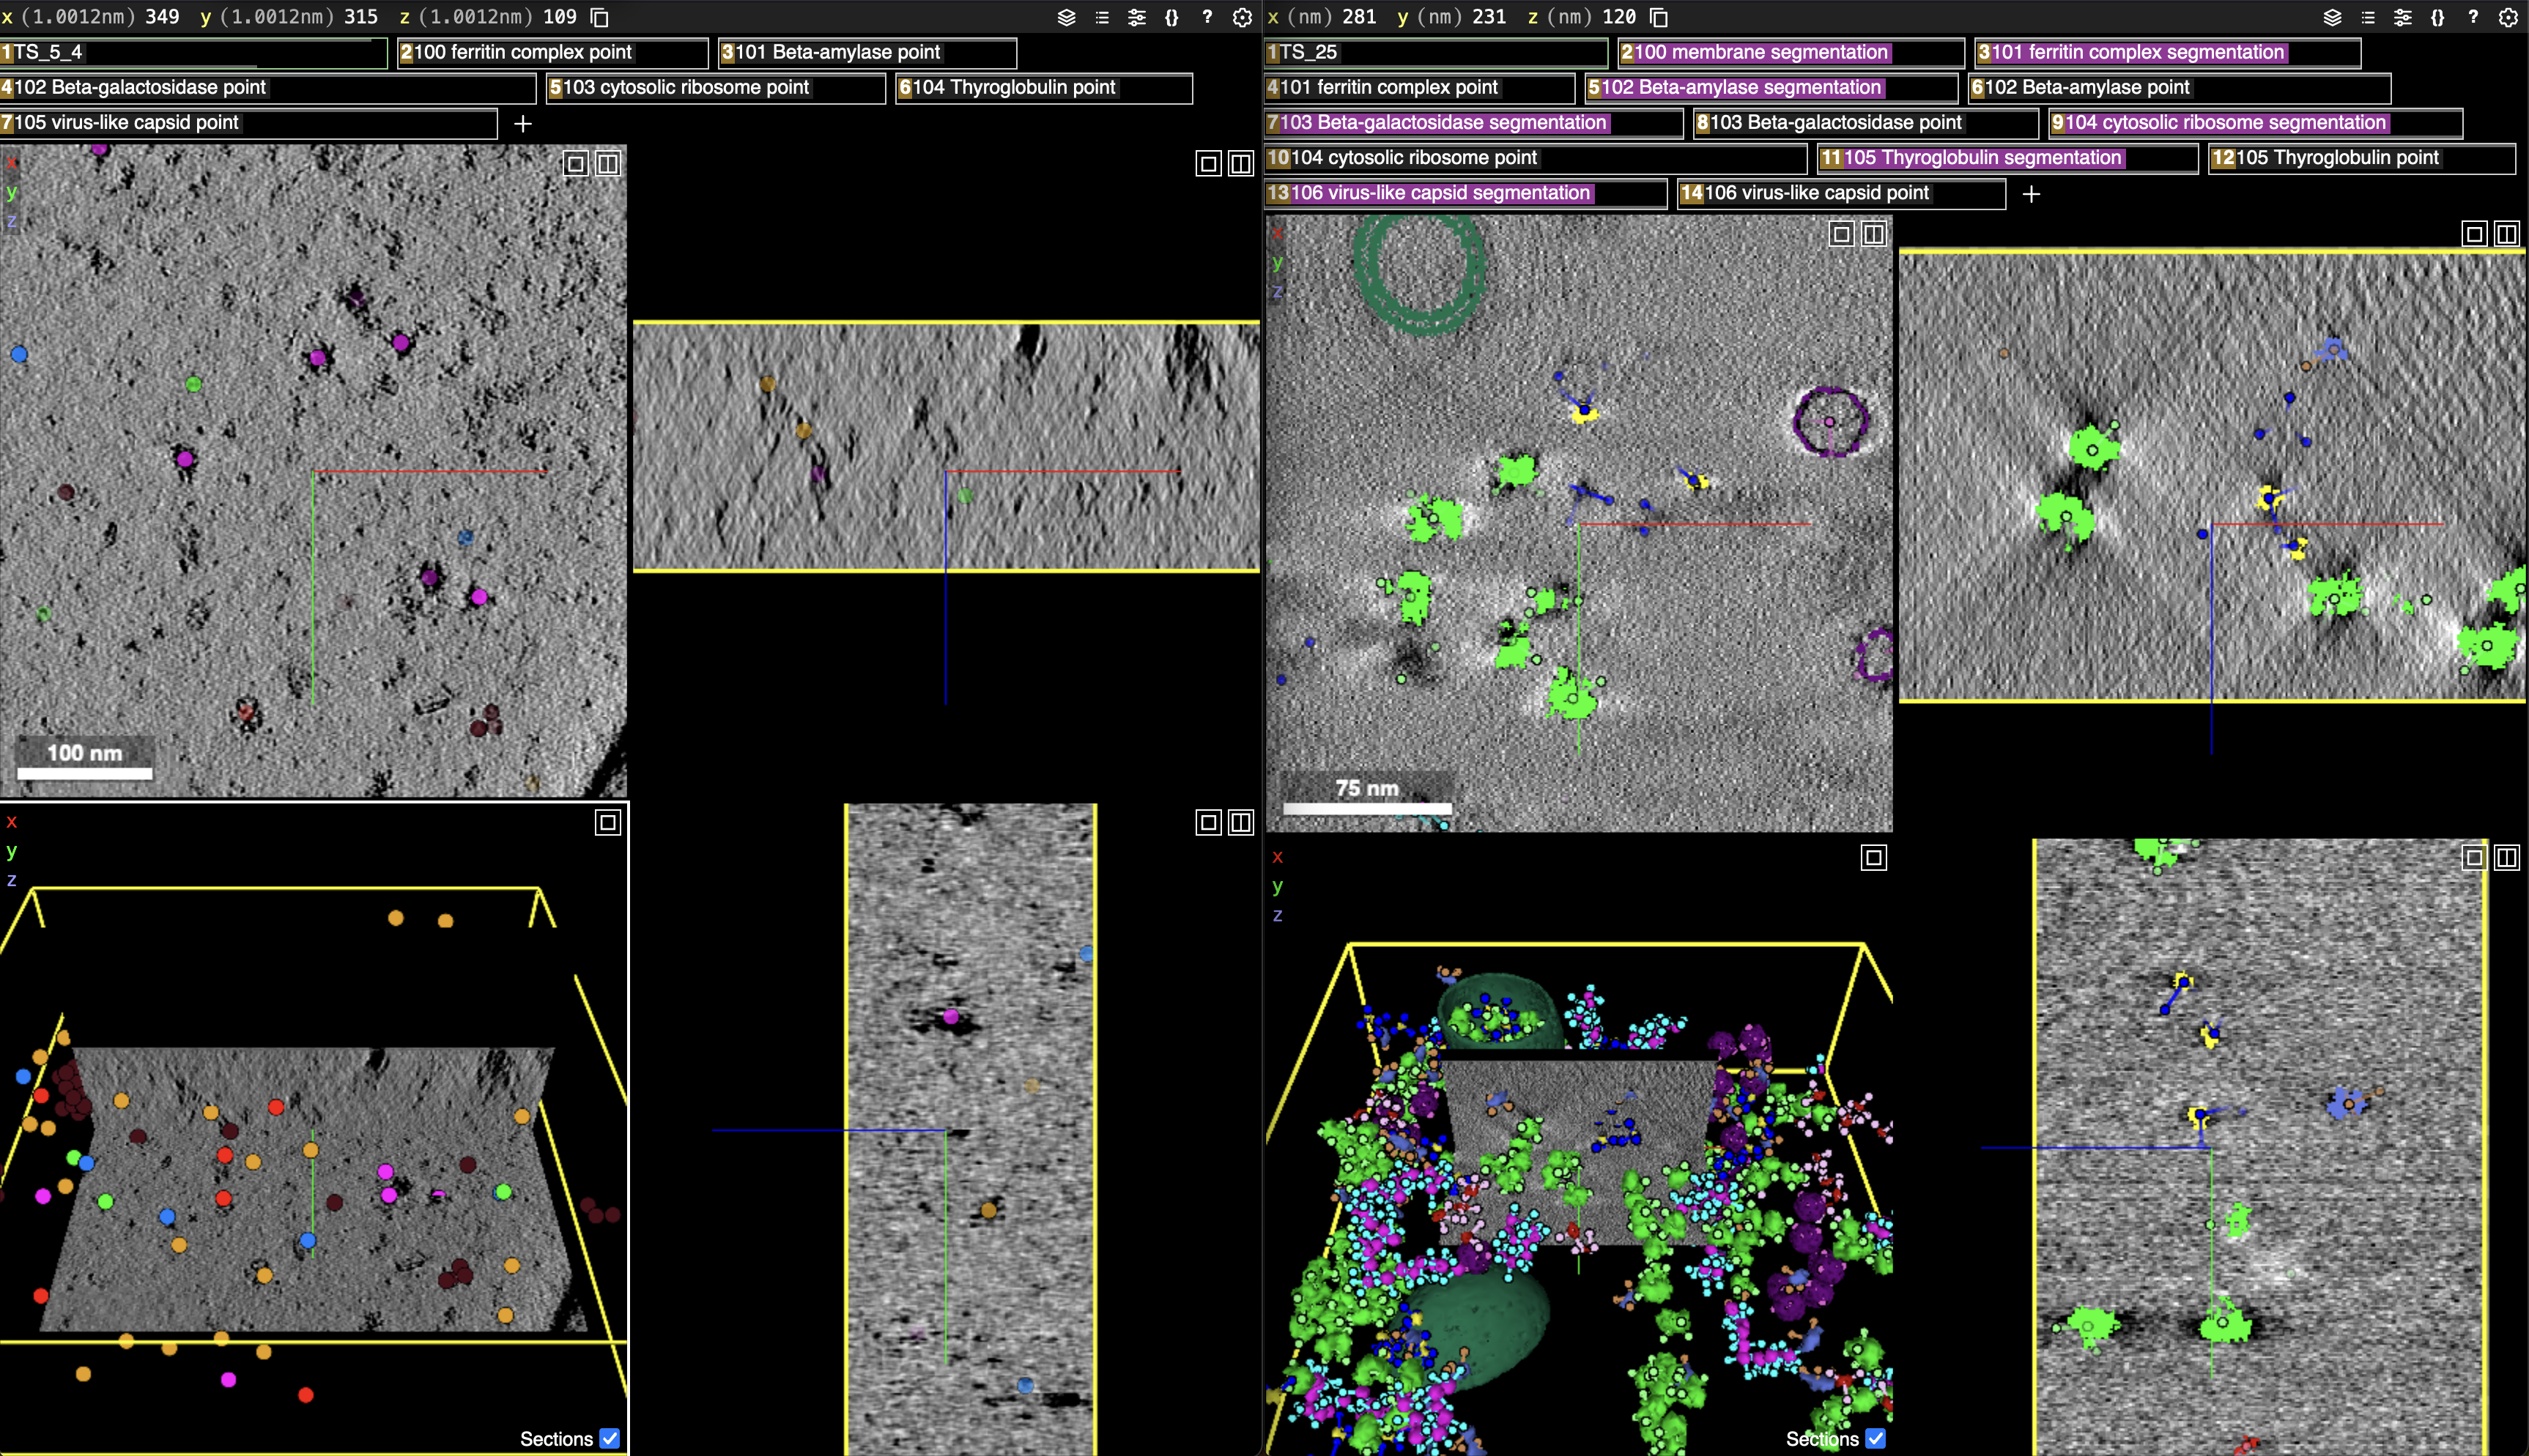This screenshot has height=1456, width=2529.
Task: Add a new layer in left viewer
Action: [522, 123]
